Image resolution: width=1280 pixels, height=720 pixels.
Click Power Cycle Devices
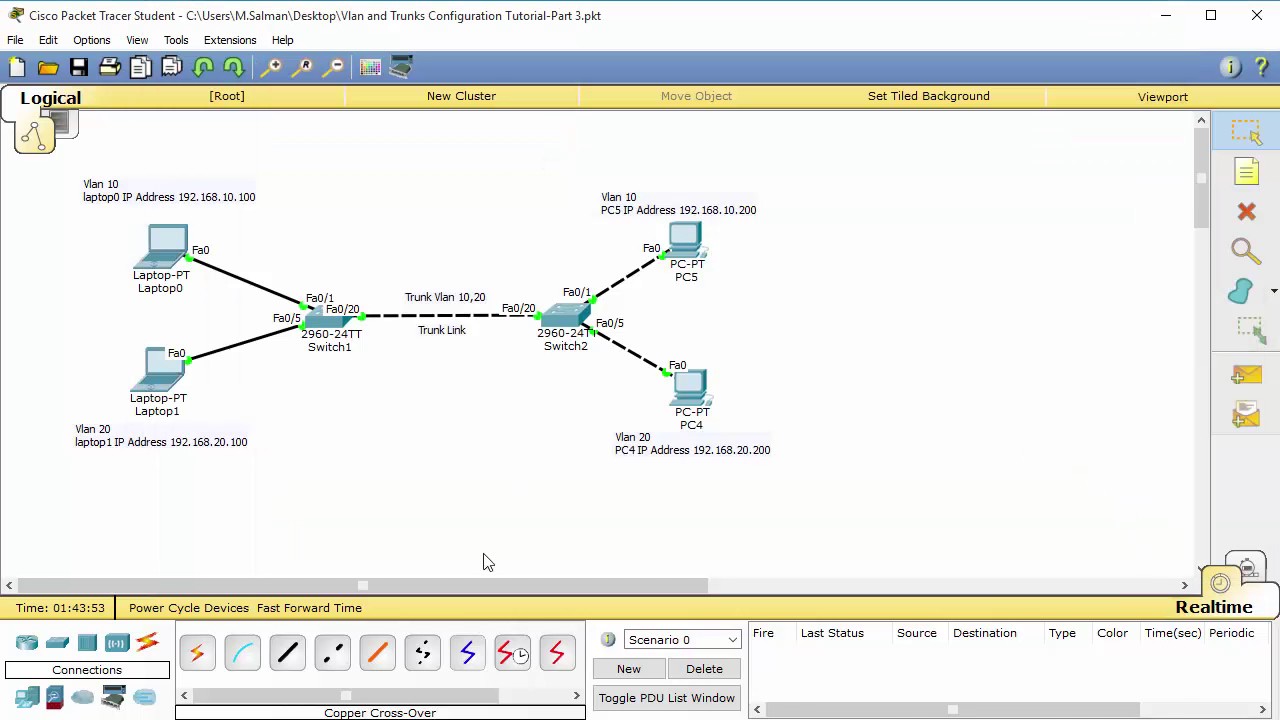(189, 608)
